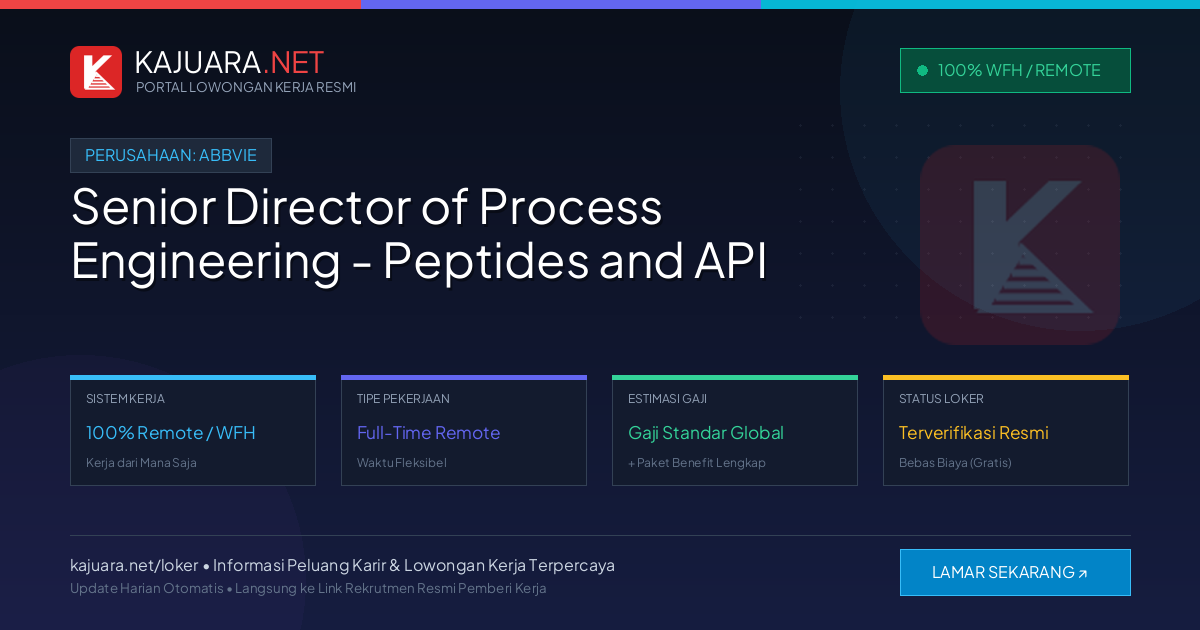This screenshot has width=1200, height=630.
Task: Click the Bebas Biaya (Gratis) text
Action: (x=955, y=463)
